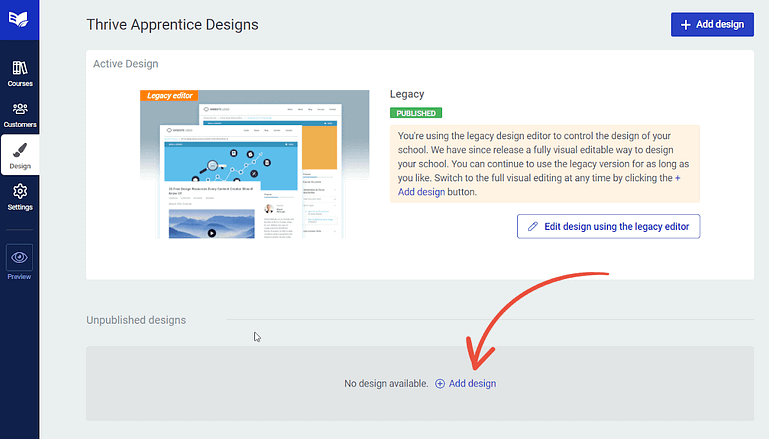Image resolution: width=769 pixels, height=439 pixels.
Task: Open Settings gear in sidebar
Action: tap(20, 197)
